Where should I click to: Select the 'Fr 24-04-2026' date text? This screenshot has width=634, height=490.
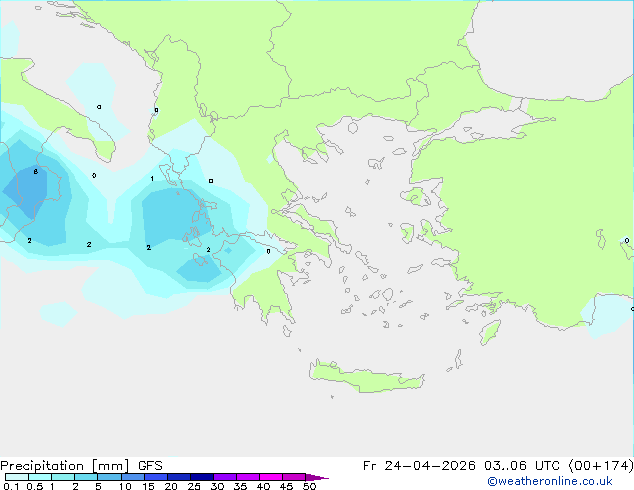[419, 466]
